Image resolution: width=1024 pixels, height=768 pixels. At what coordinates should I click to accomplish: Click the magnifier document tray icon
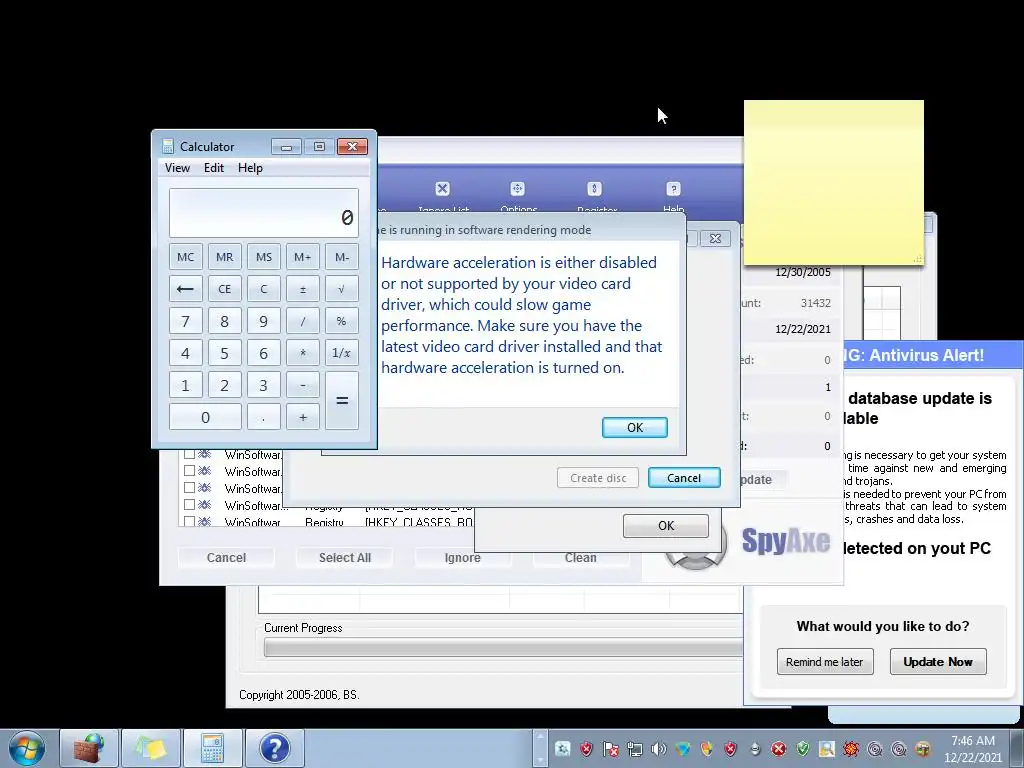coord(827,749)
